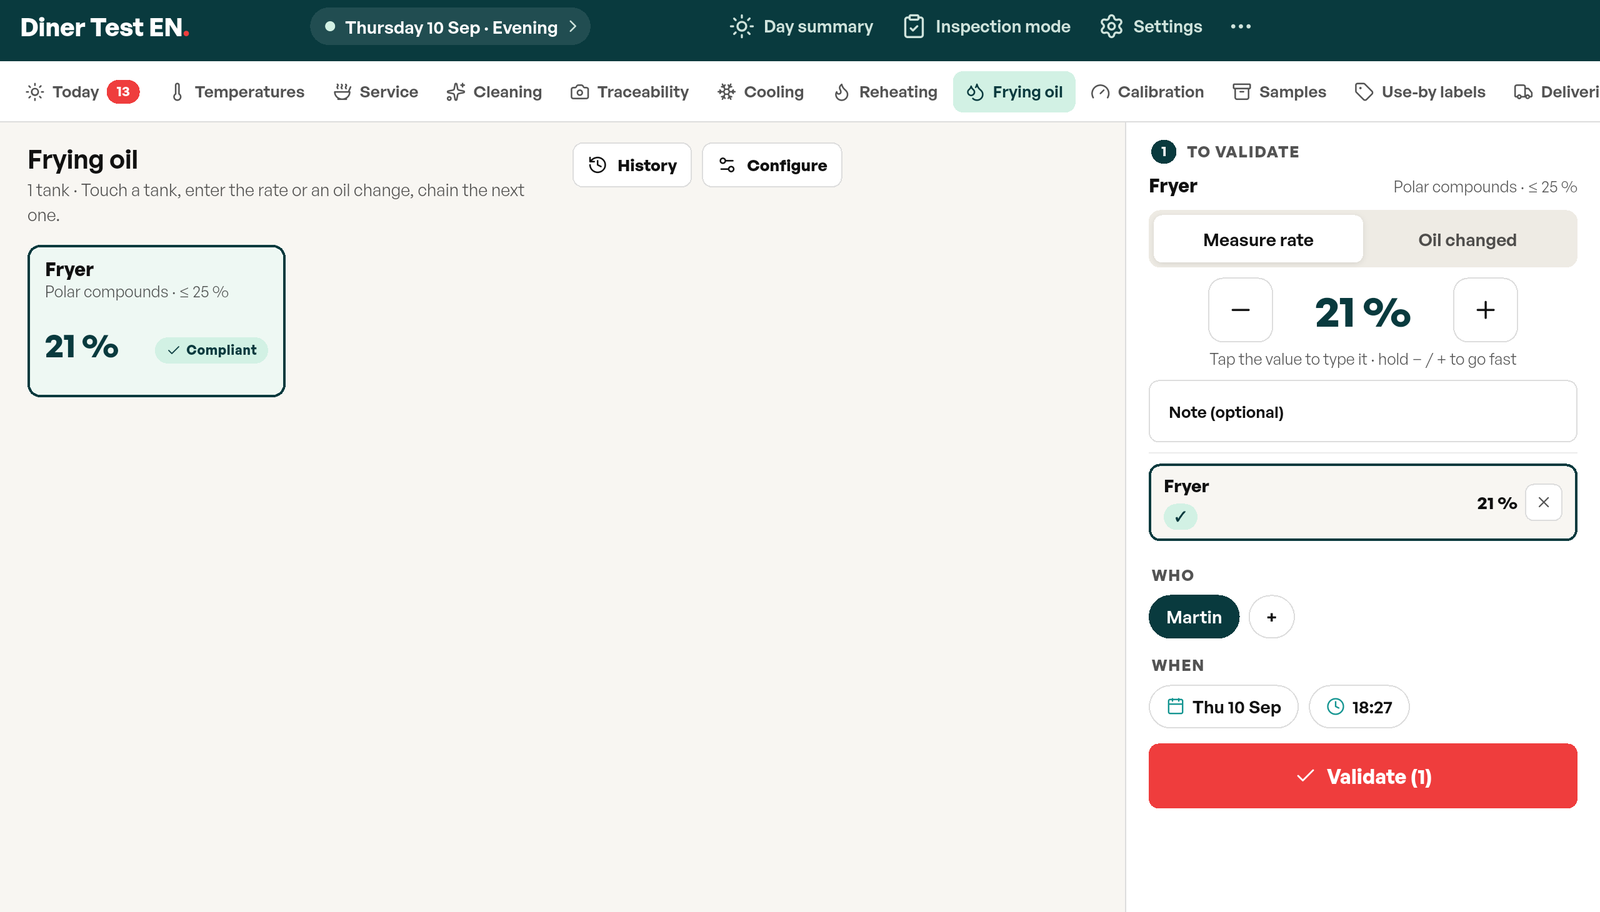Open the Traceability tab

629,92
